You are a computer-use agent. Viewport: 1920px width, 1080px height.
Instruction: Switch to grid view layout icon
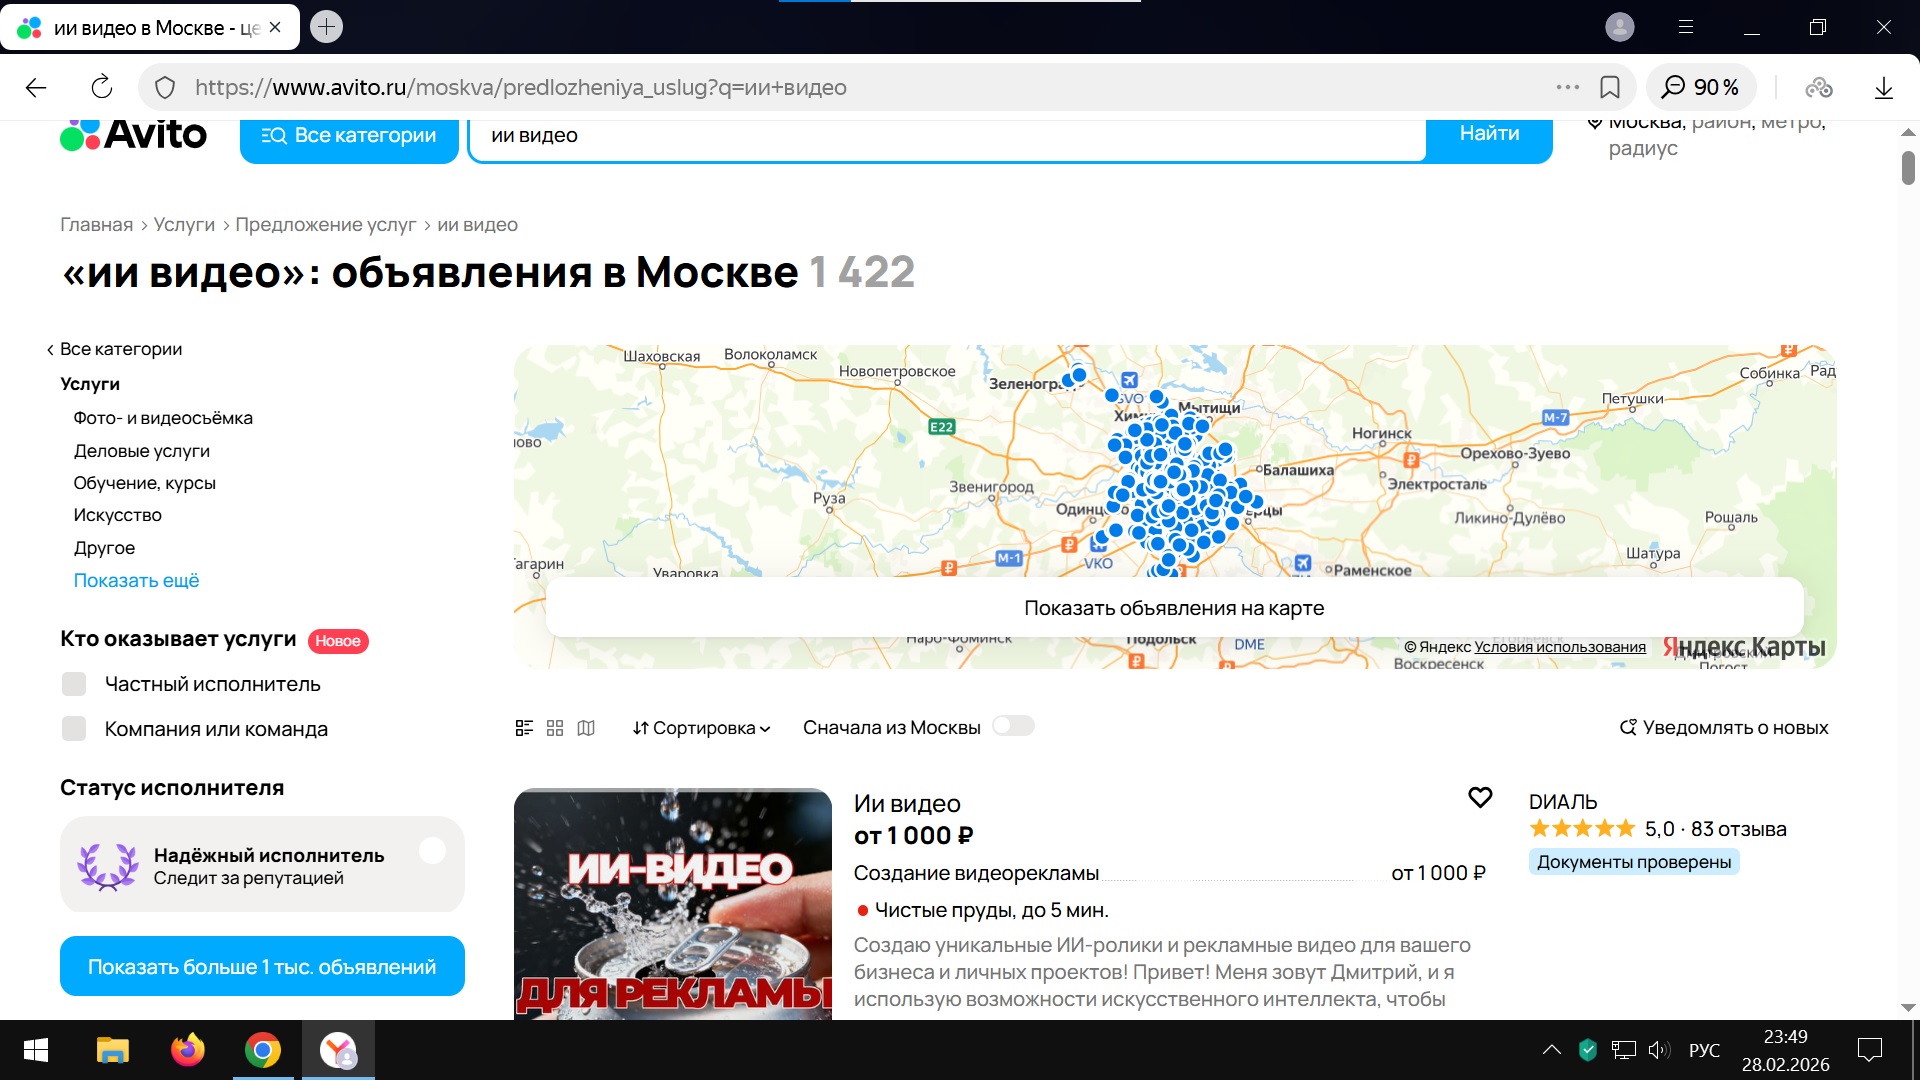point(555,728)
